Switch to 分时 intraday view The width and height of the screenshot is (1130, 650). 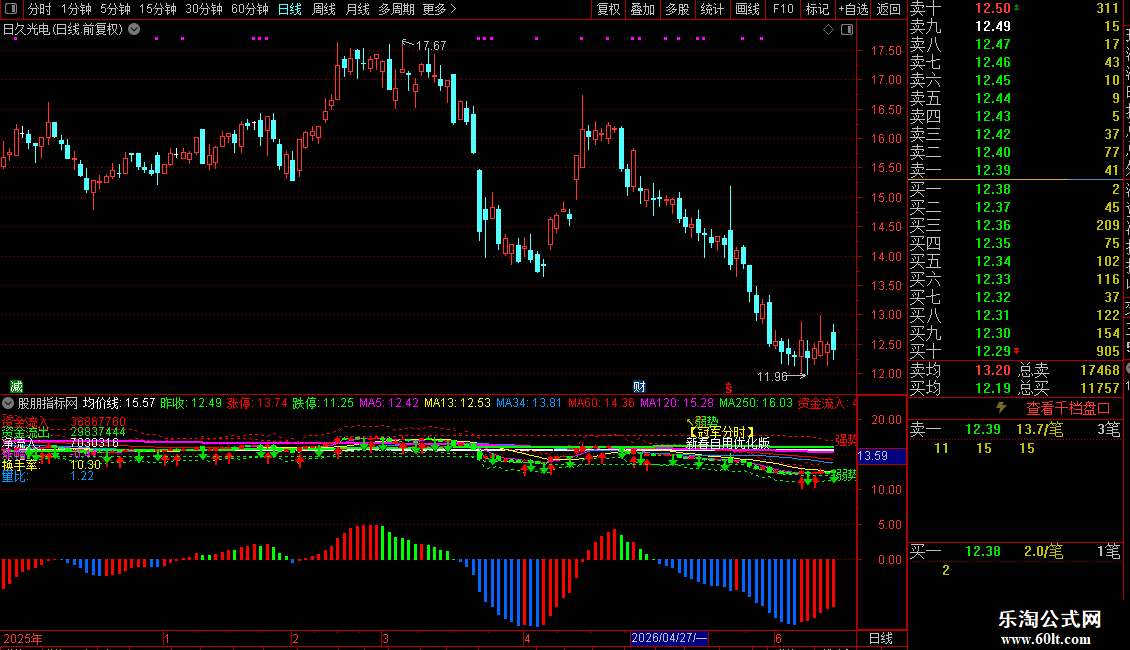click(40, 9)
